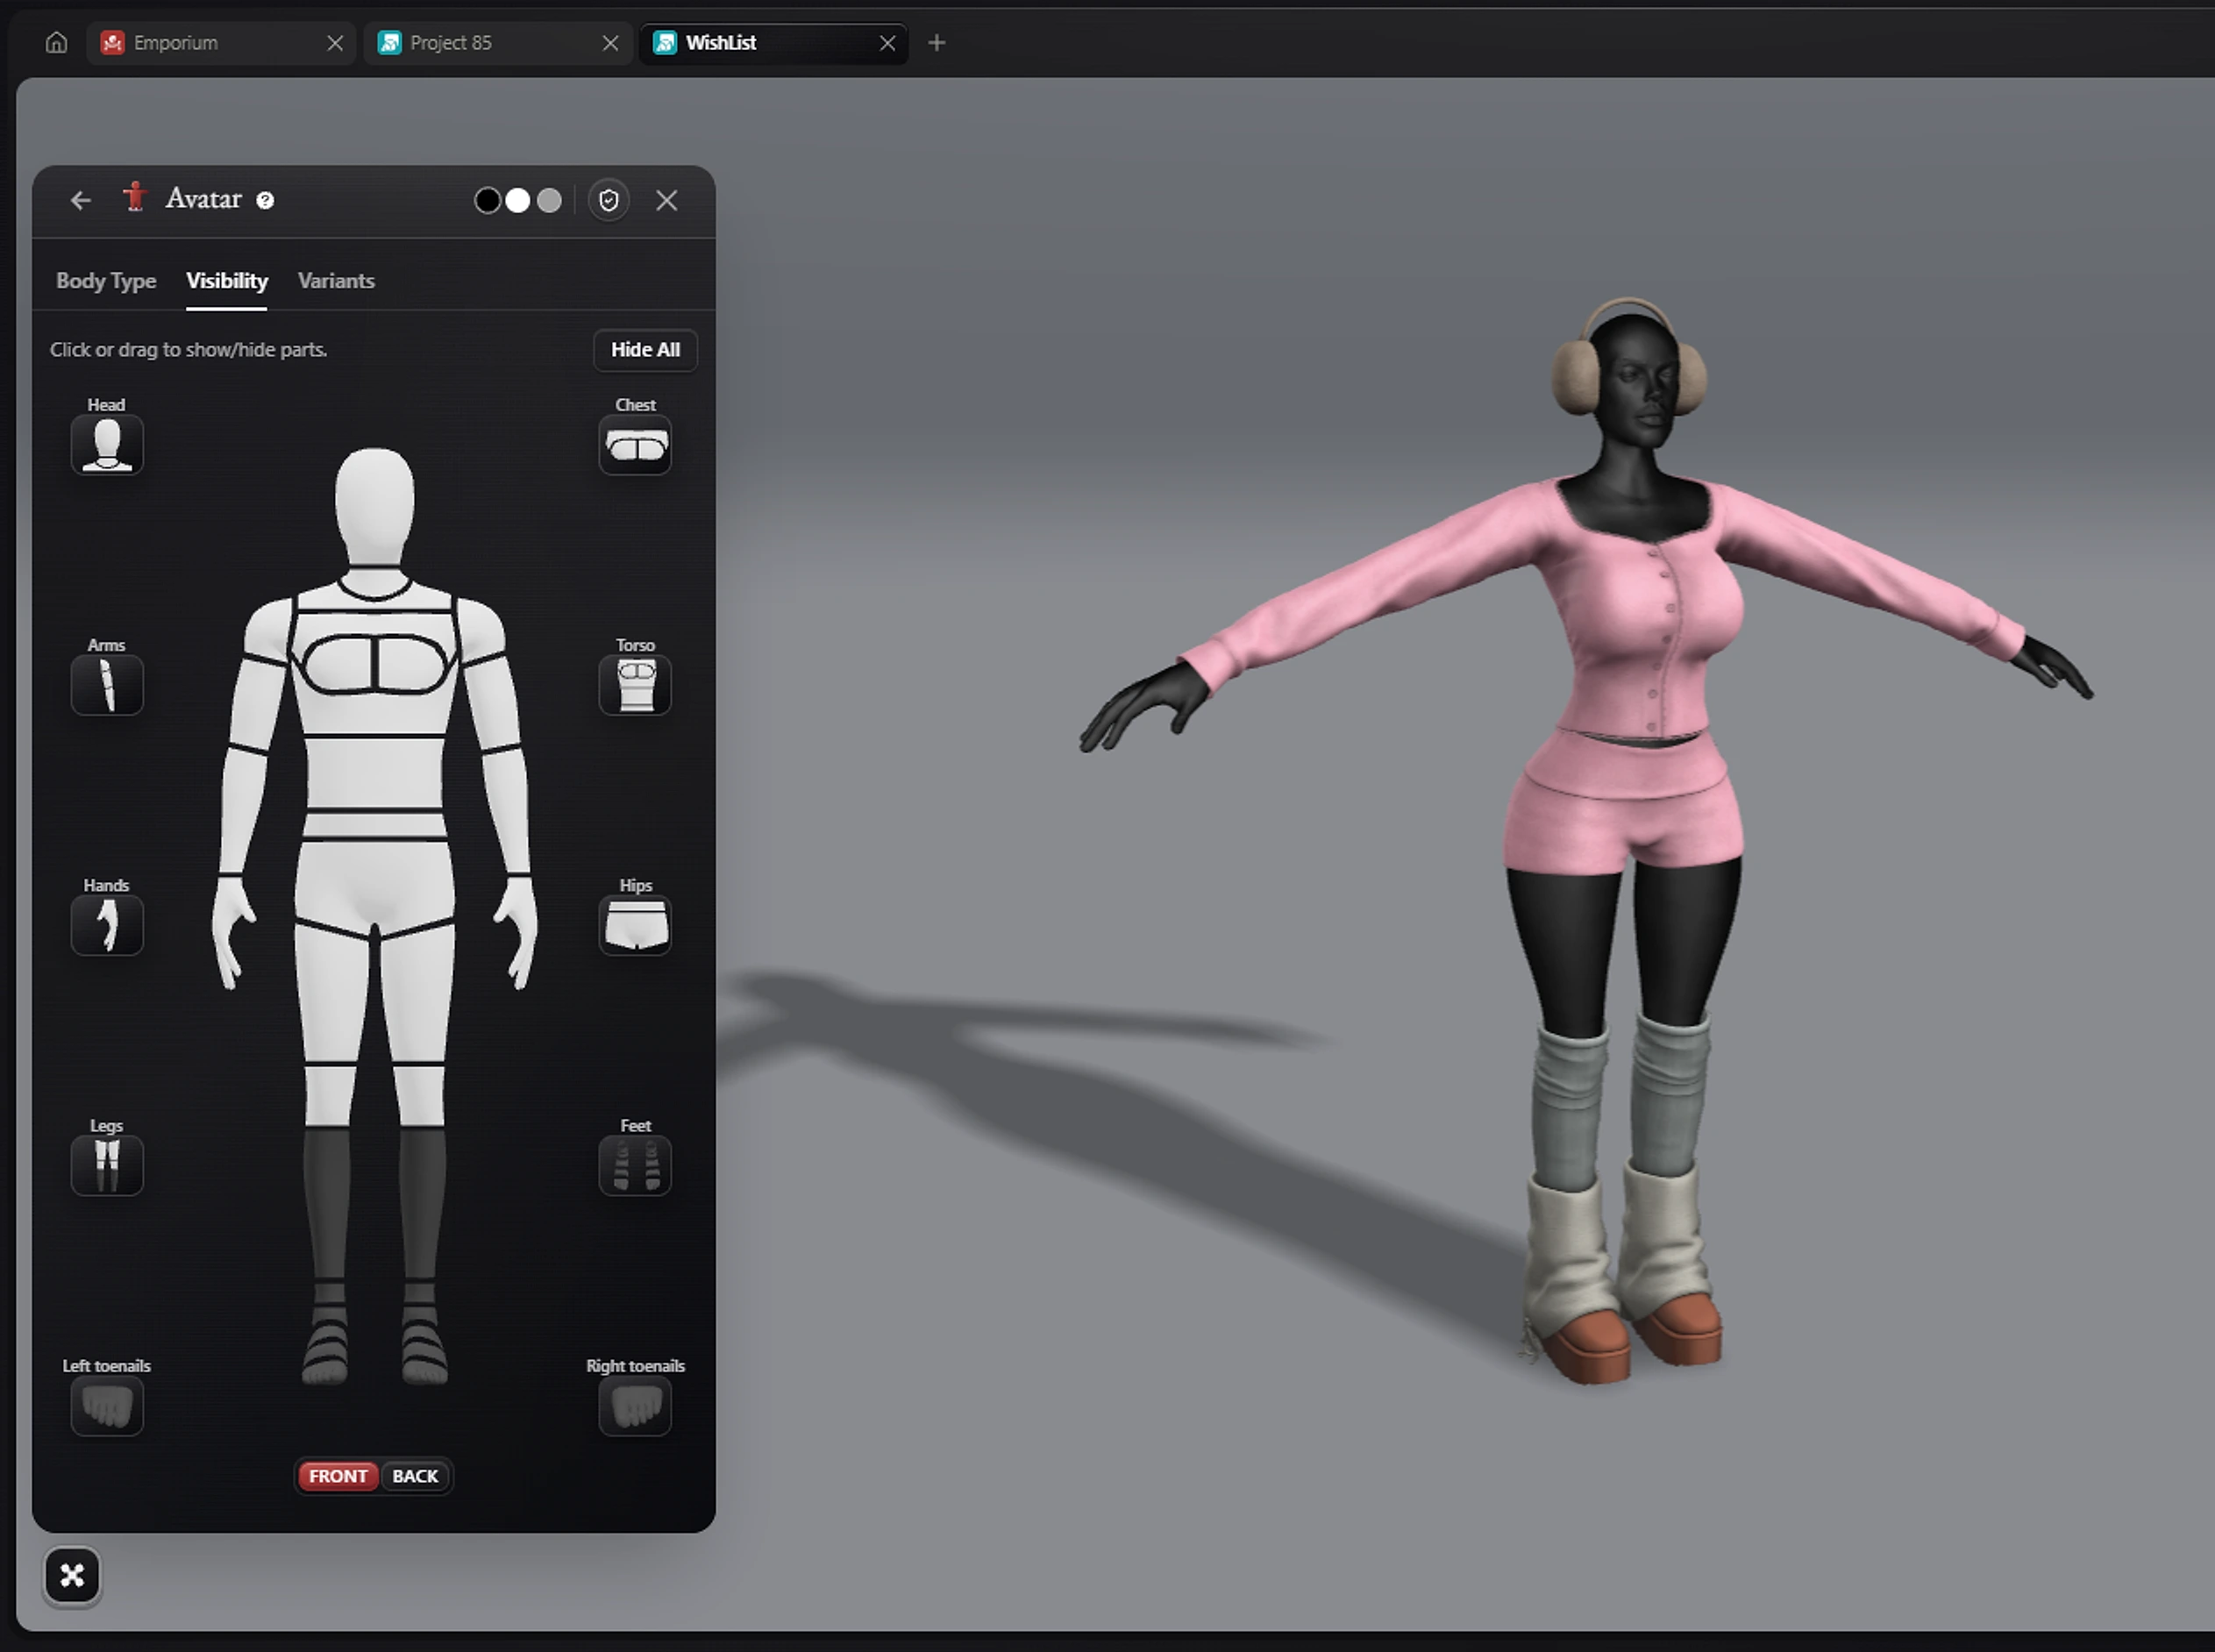
Task: Click the shield icon in Avatar panel
Action: (x=609, y=201)
